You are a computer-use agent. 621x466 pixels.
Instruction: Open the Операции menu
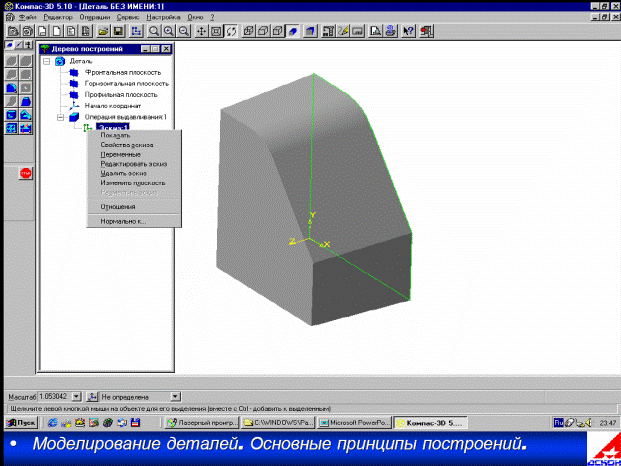pos(95,17)
